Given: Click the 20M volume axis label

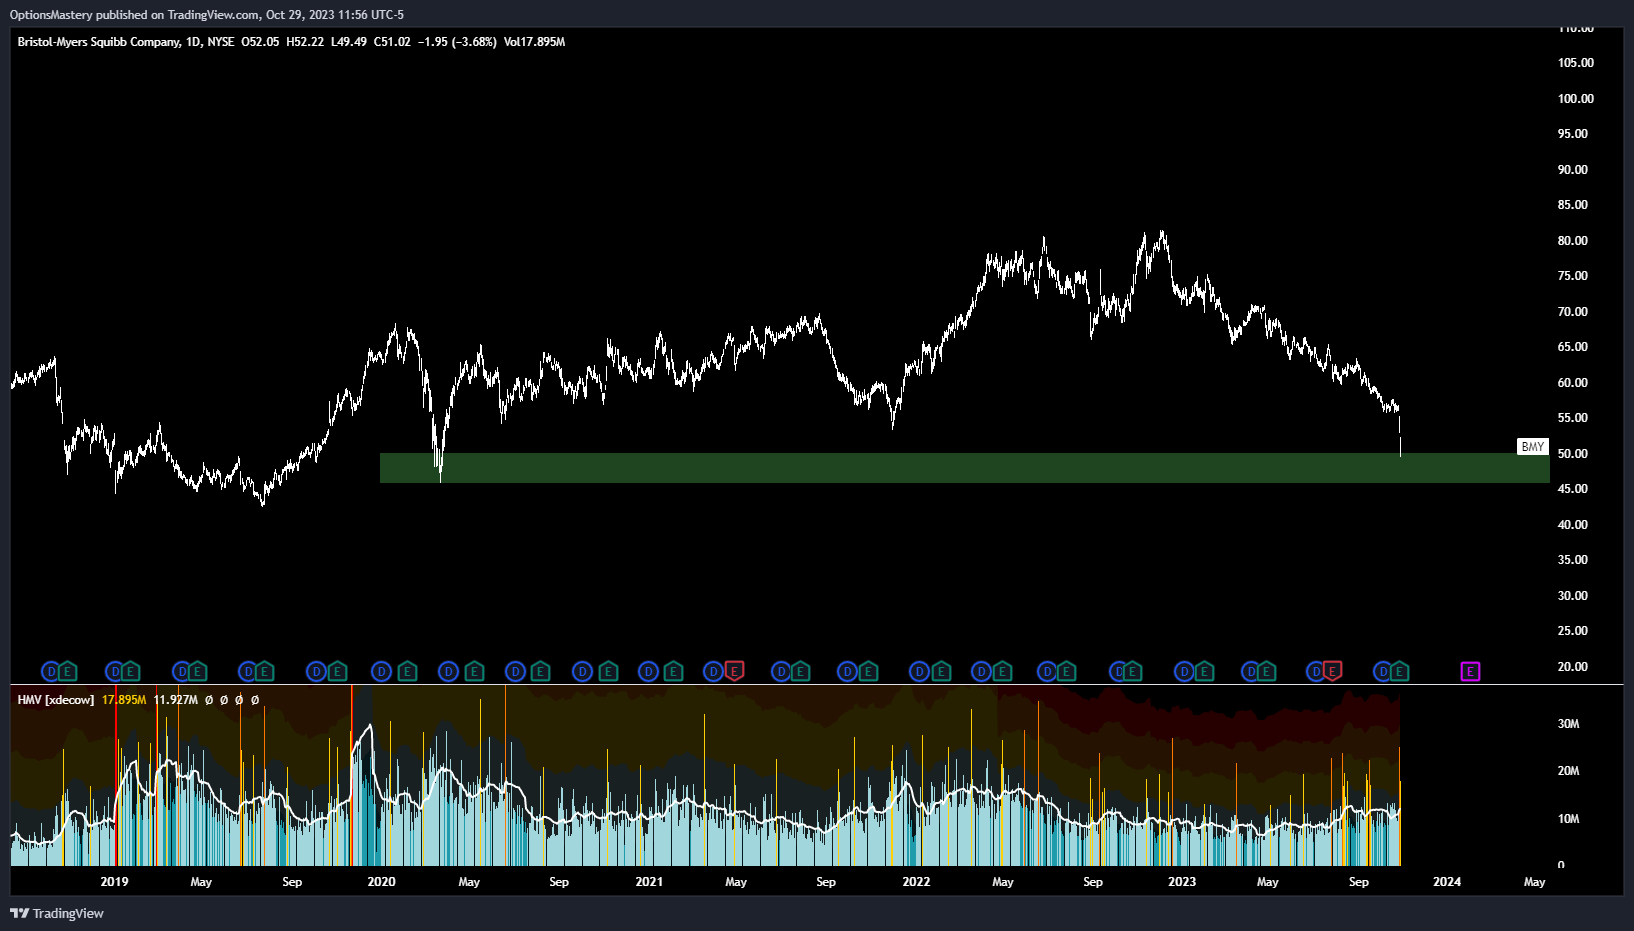Looking at the screenshot, I should click(1568, 771).
